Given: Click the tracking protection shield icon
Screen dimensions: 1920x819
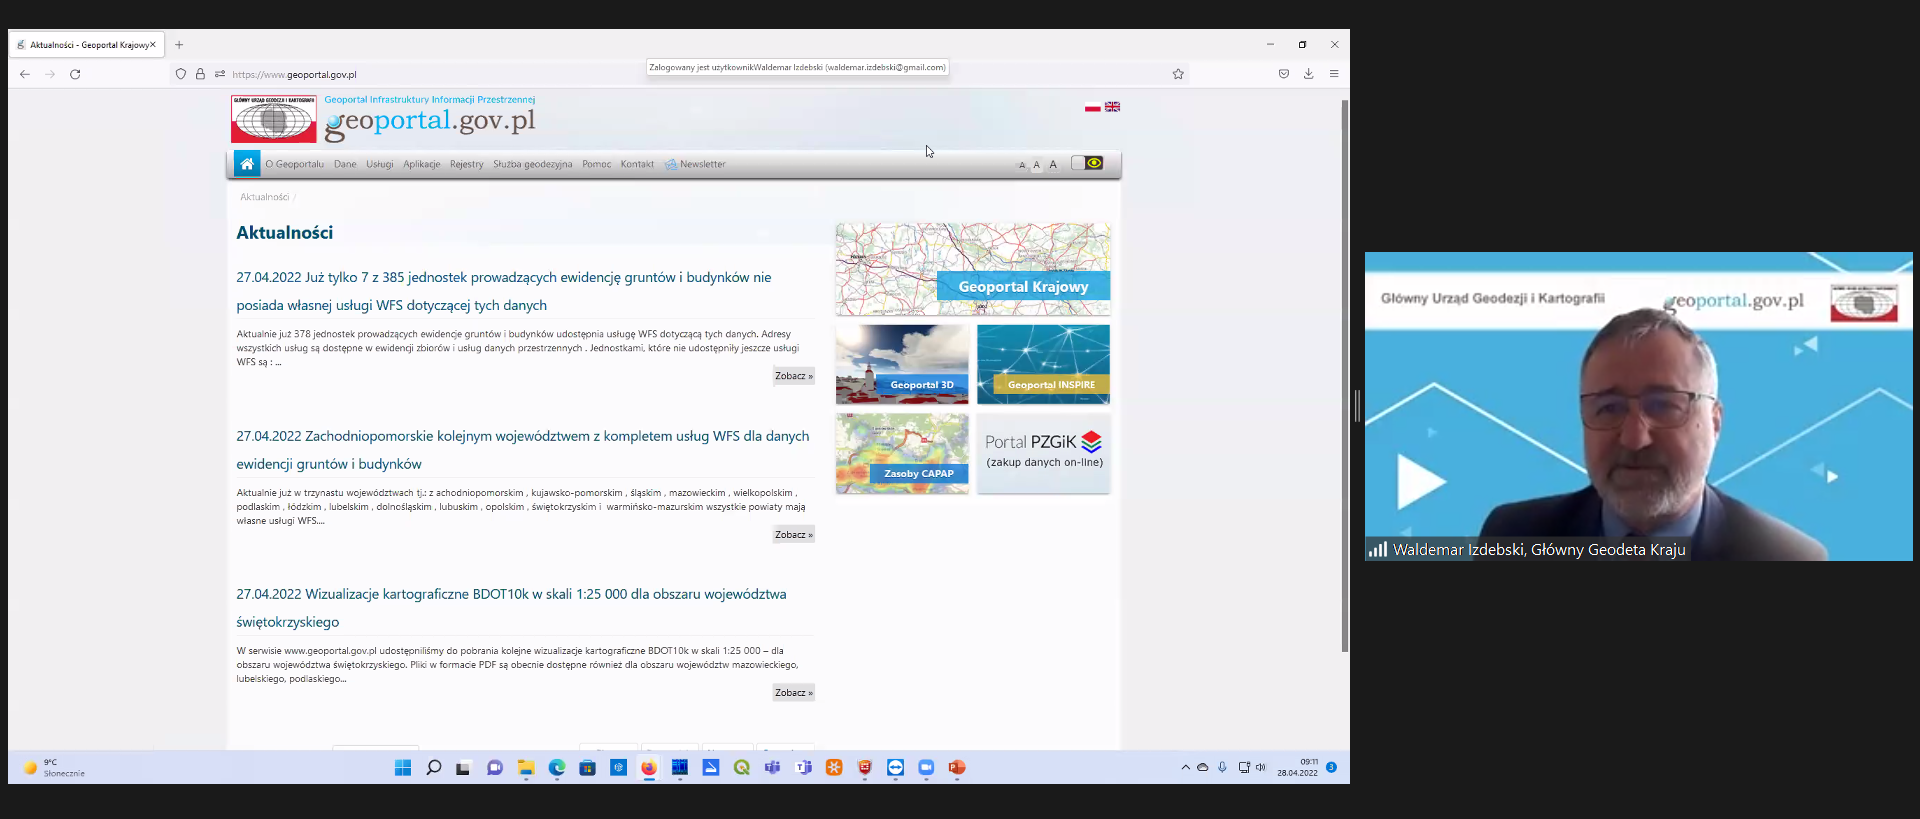Looking at the screenshot, I should tap(181, 74).
